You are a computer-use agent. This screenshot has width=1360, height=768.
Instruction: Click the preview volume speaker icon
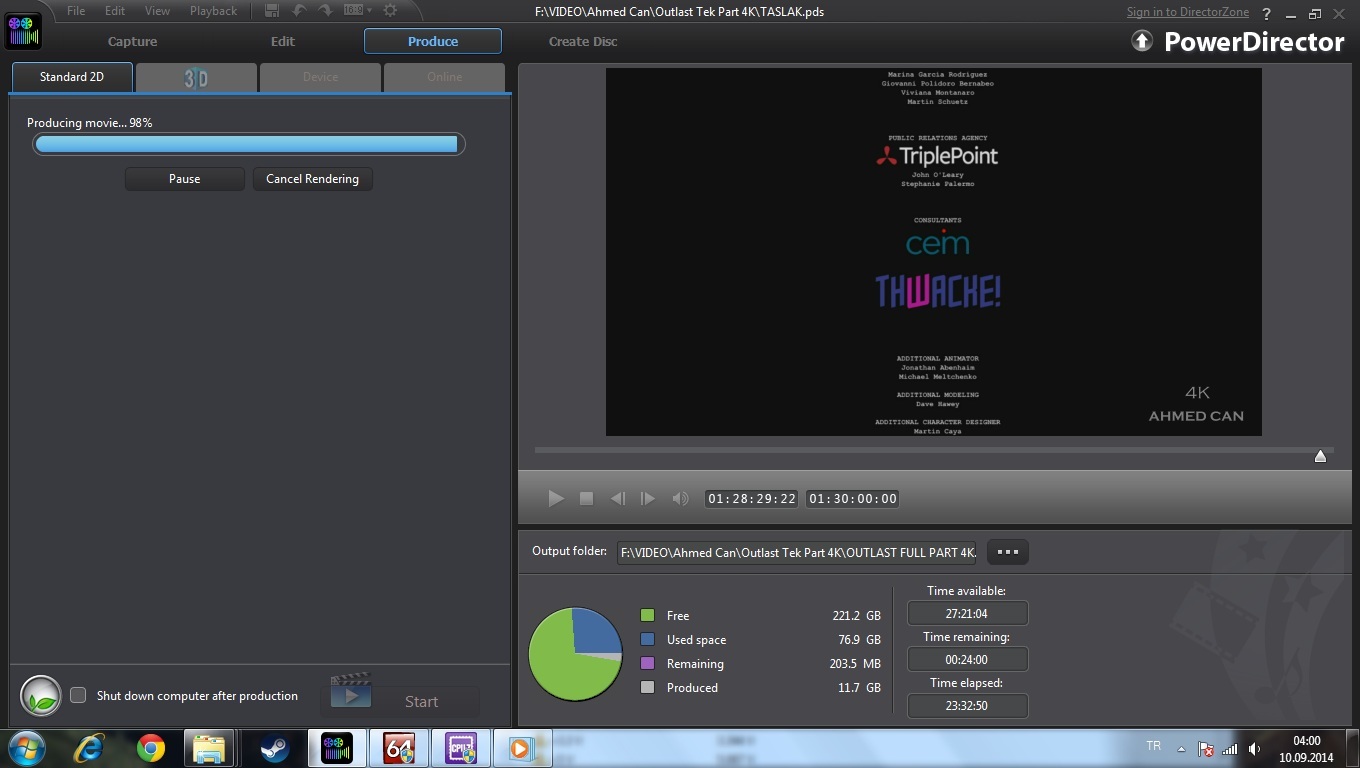[680, 498]
